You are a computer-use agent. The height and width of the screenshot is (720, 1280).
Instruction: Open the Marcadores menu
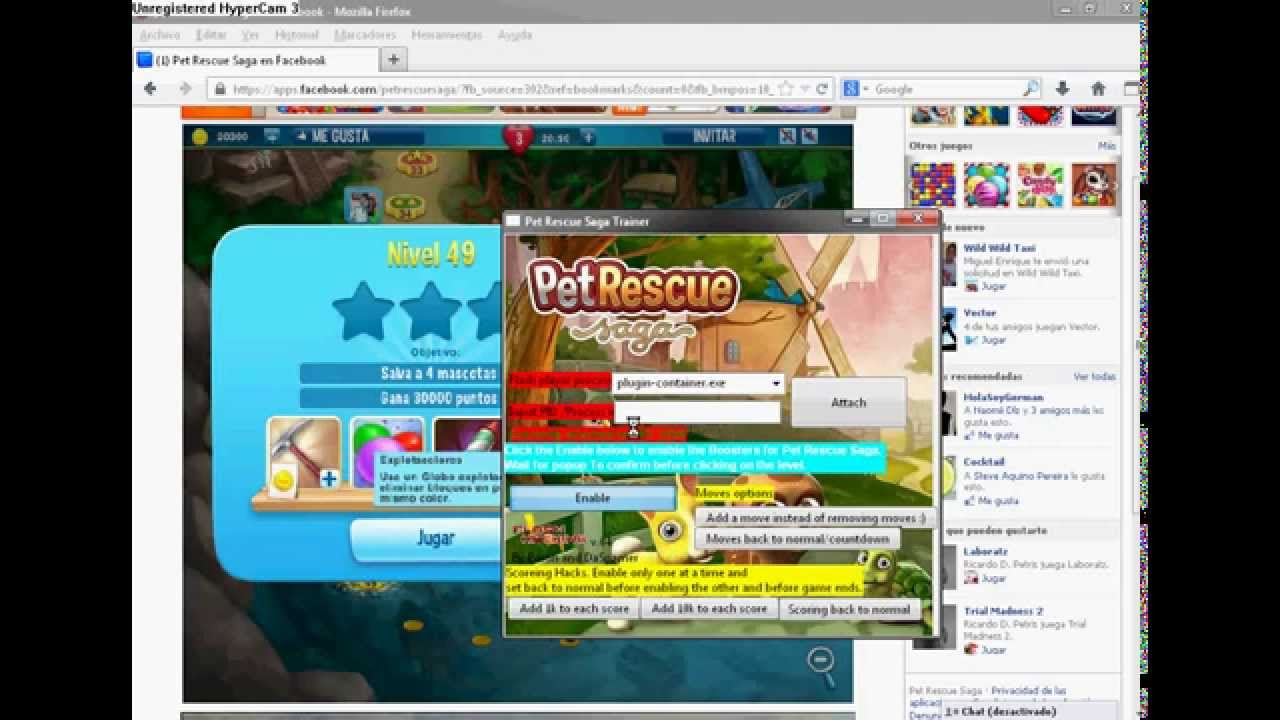tap(365, 34)
